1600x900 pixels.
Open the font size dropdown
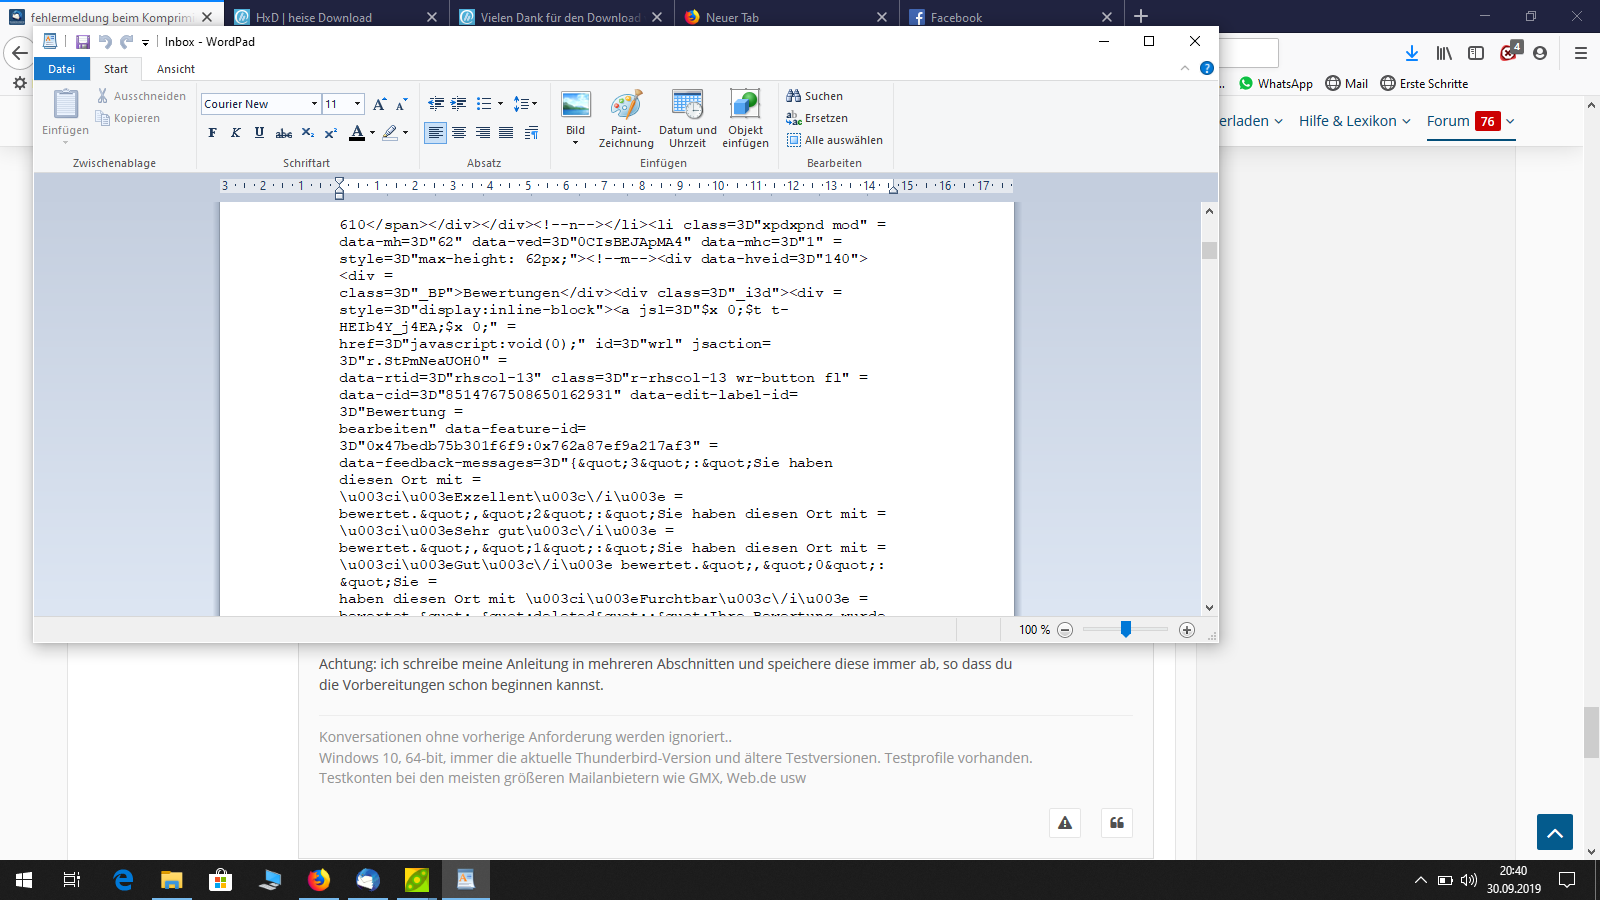(x=357, y=104)
